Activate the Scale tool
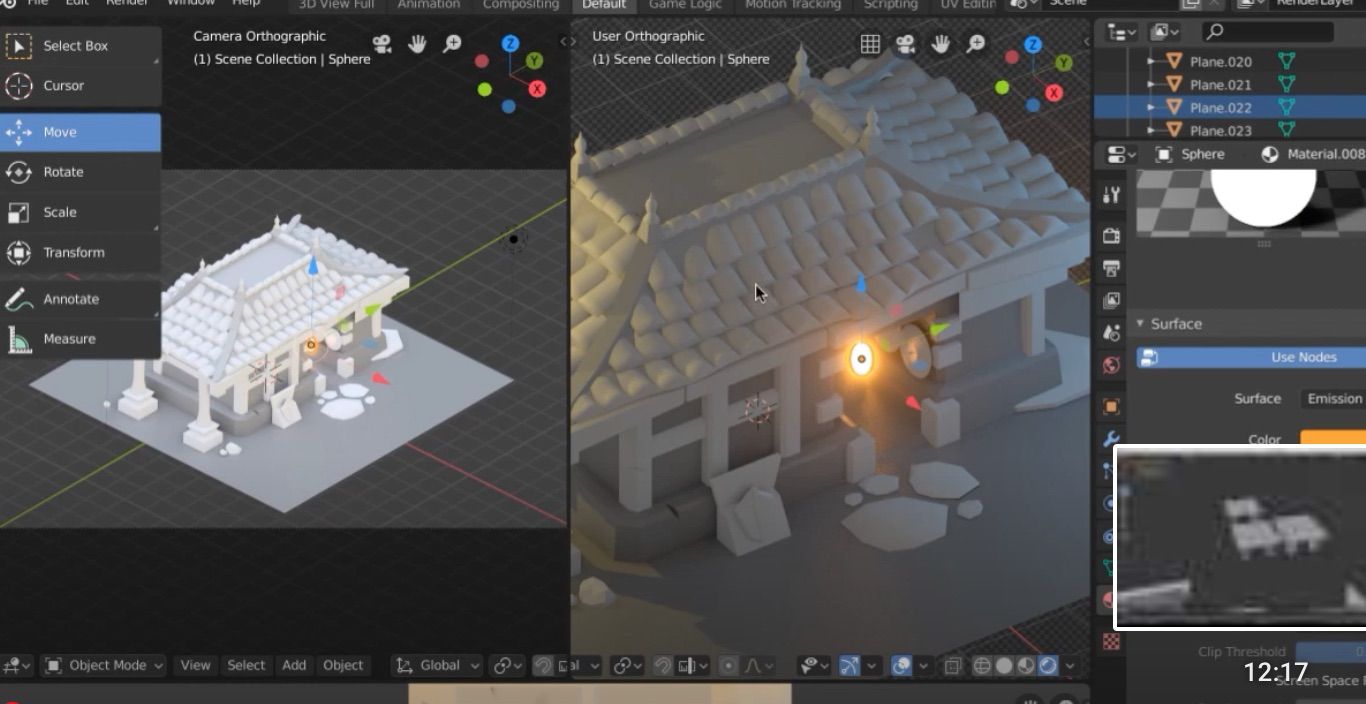This screenshot has width=1366, height=704. tap(80, 212)
